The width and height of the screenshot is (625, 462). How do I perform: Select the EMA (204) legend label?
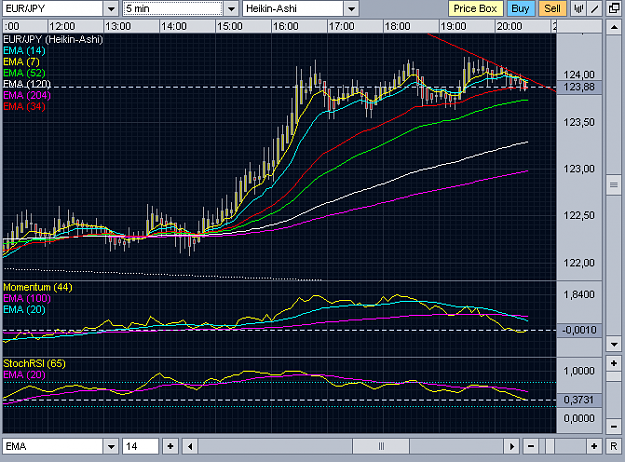click(x=27, y=95)
